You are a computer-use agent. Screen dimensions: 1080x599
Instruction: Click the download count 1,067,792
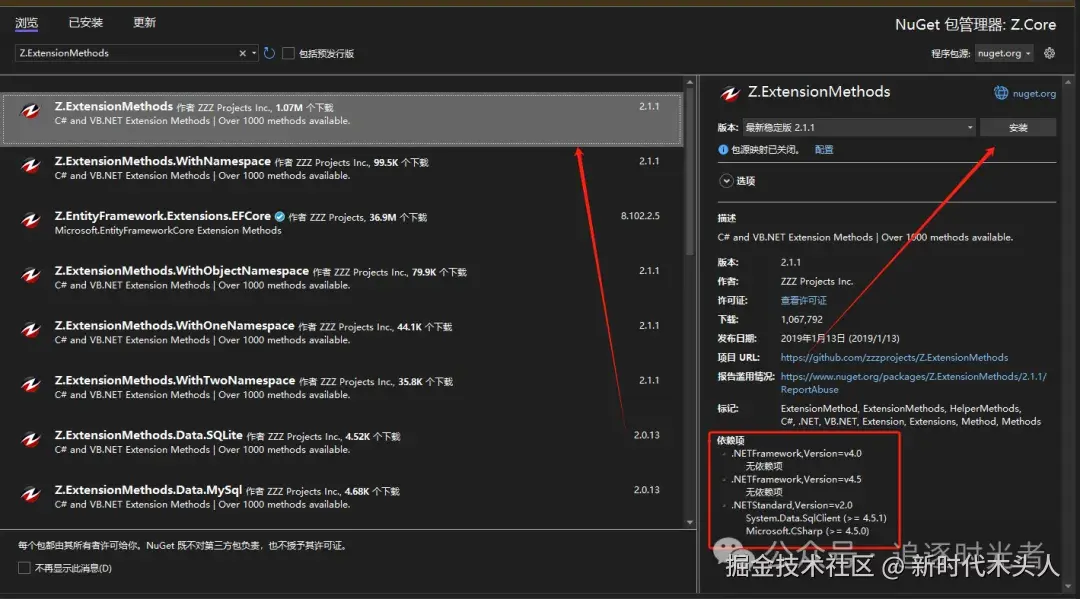802,319
